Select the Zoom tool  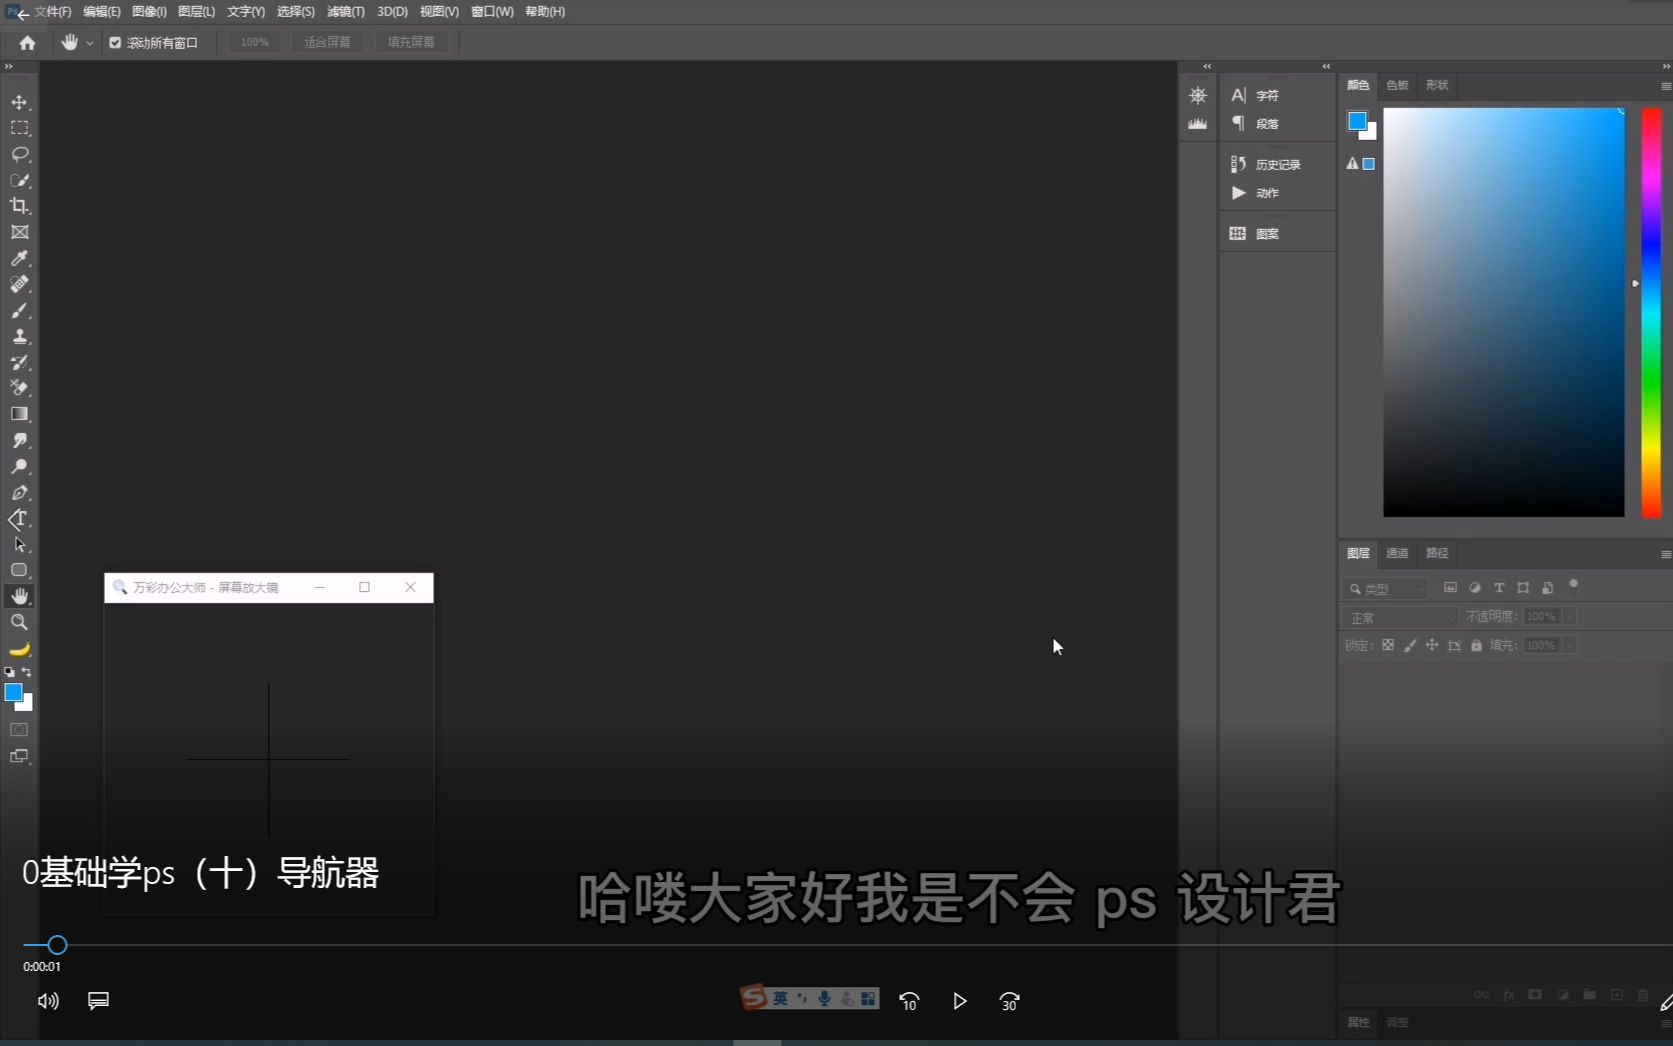19,622
